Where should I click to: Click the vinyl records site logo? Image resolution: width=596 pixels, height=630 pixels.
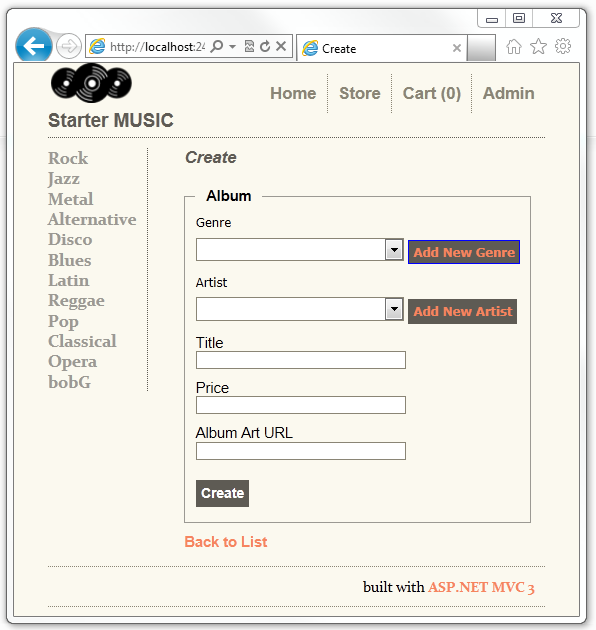pyautogui.click(x=91, y=83)
